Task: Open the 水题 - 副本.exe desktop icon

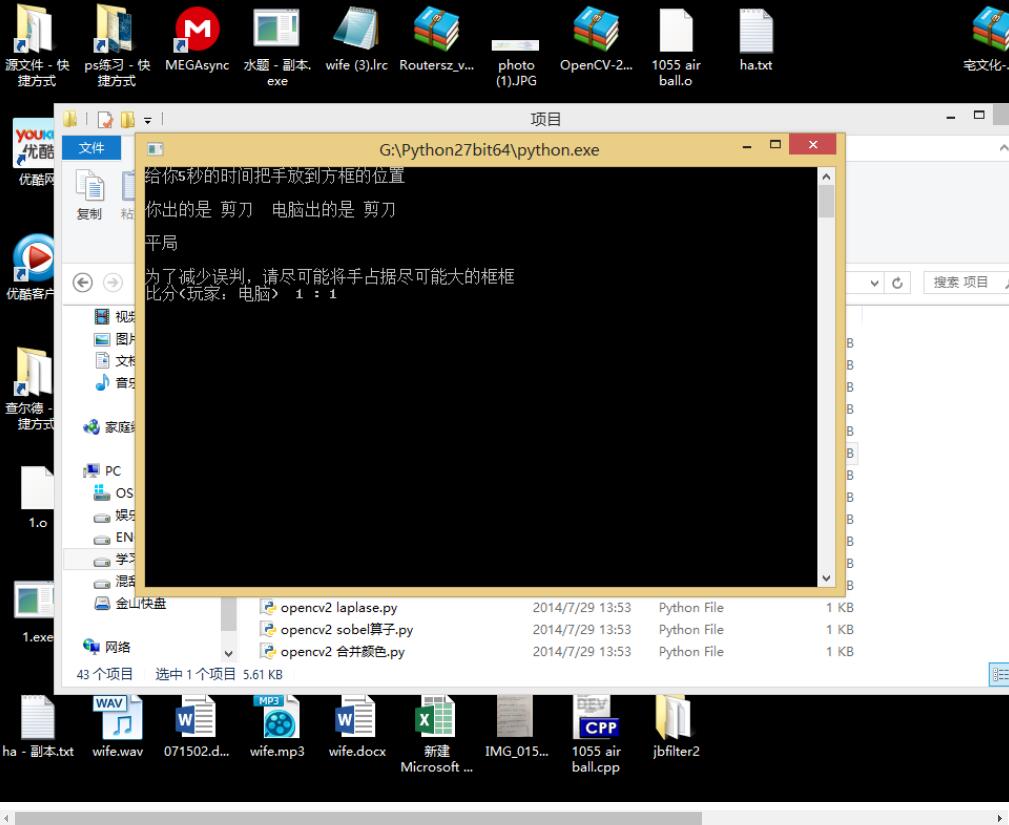Action: (x=277, y=47)
